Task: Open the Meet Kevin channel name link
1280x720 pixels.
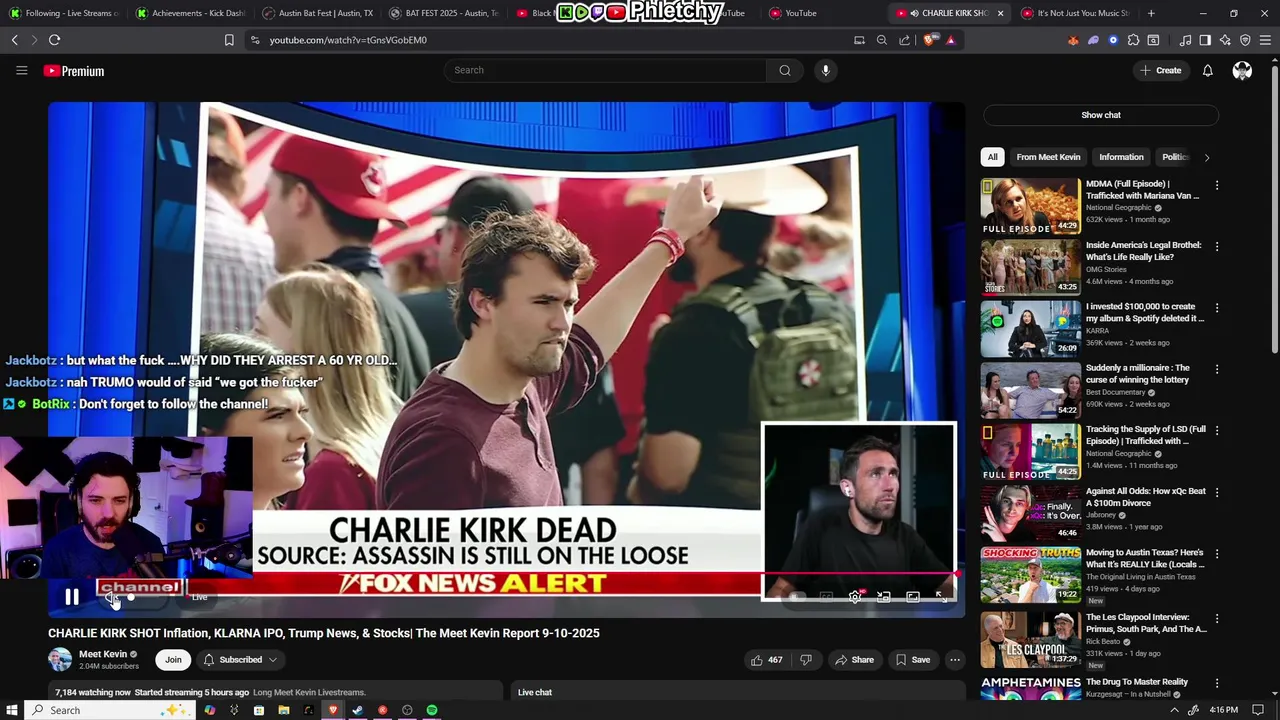Action: pos(103,654)
